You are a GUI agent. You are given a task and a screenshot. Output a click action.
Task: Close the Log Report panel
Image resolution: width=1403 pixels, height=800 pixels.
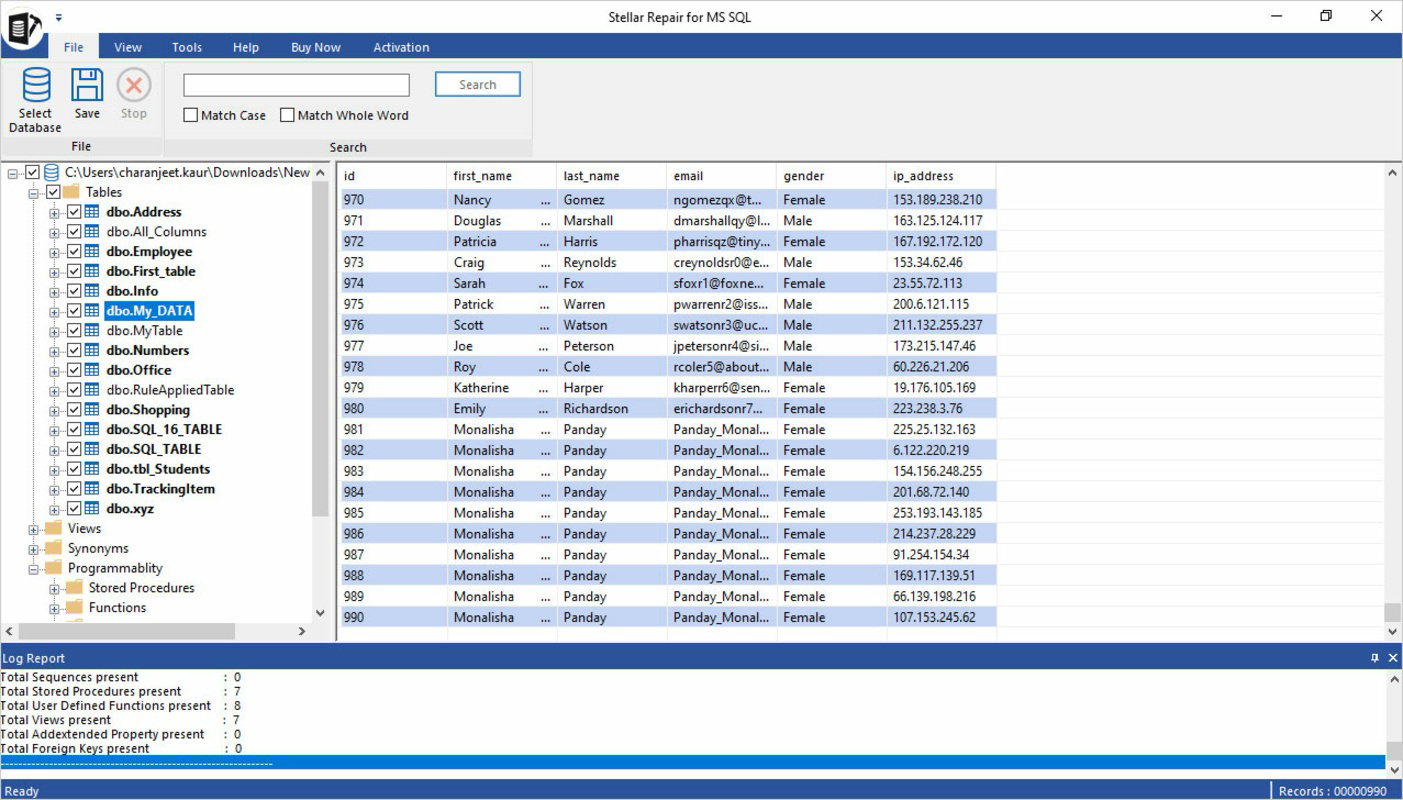(x=1393, y=658)
